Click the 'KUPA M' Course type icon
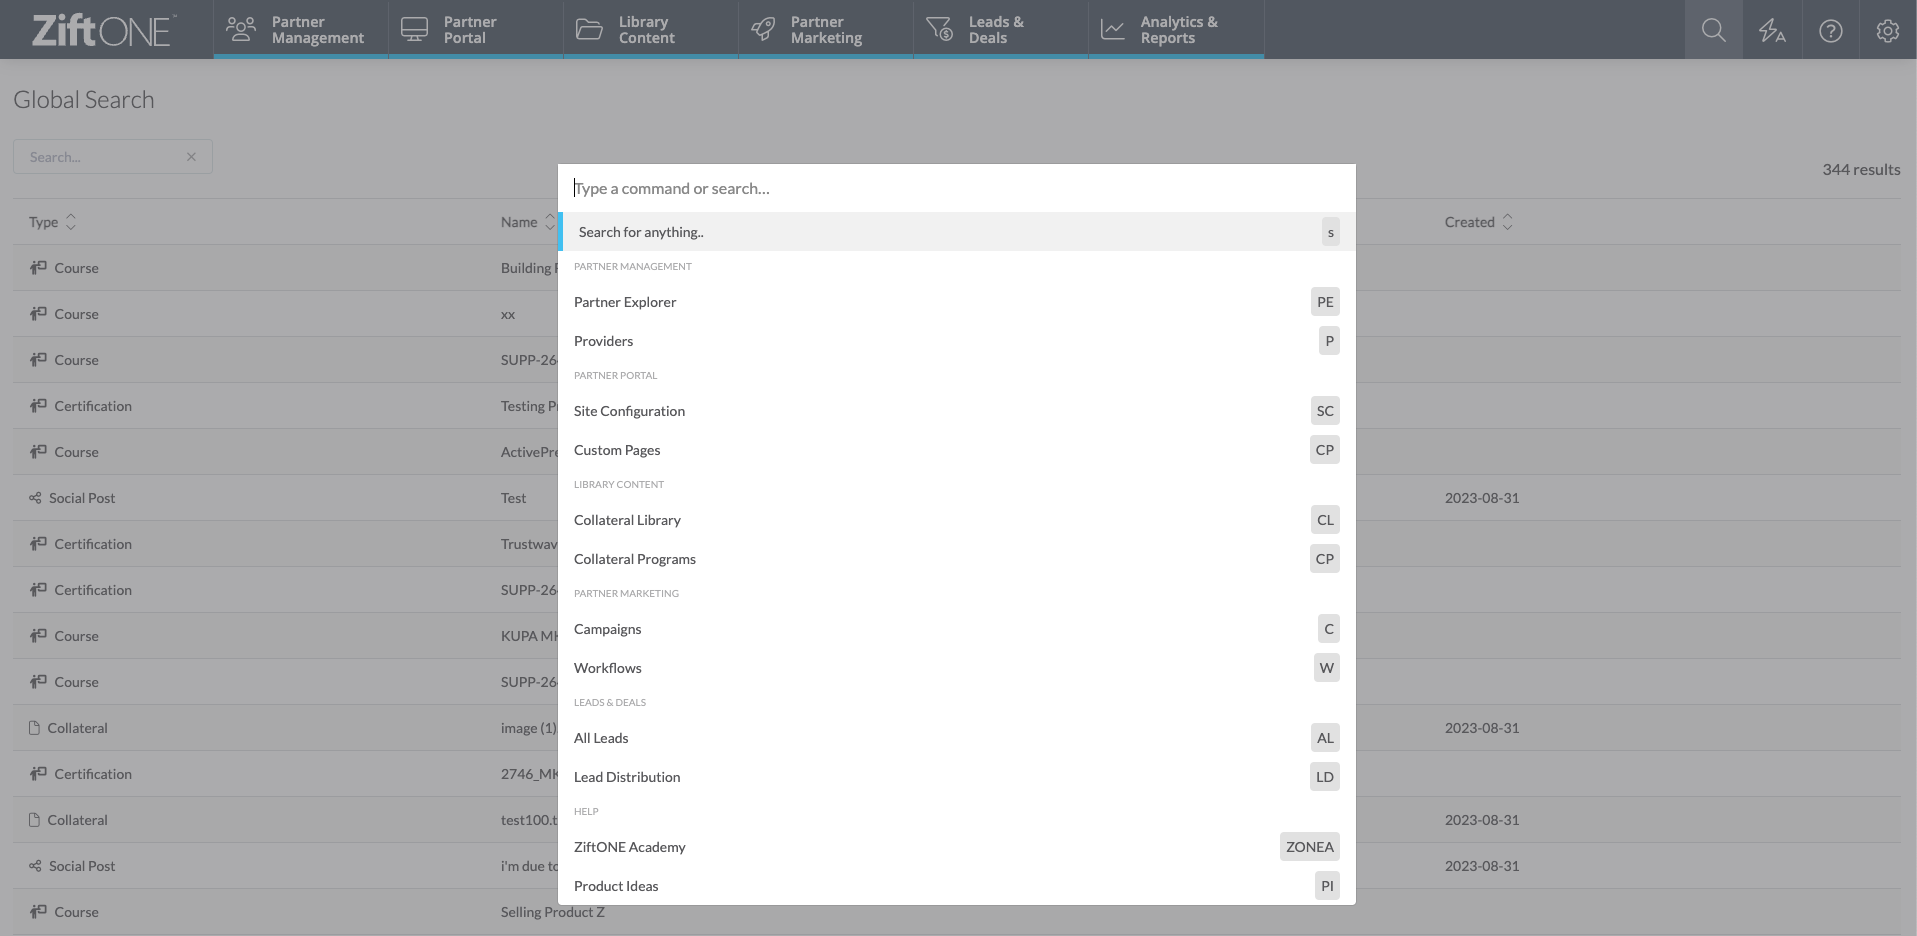Viewport: 1917px width, 936px height. pyautogui.click(x=38, y=636)
